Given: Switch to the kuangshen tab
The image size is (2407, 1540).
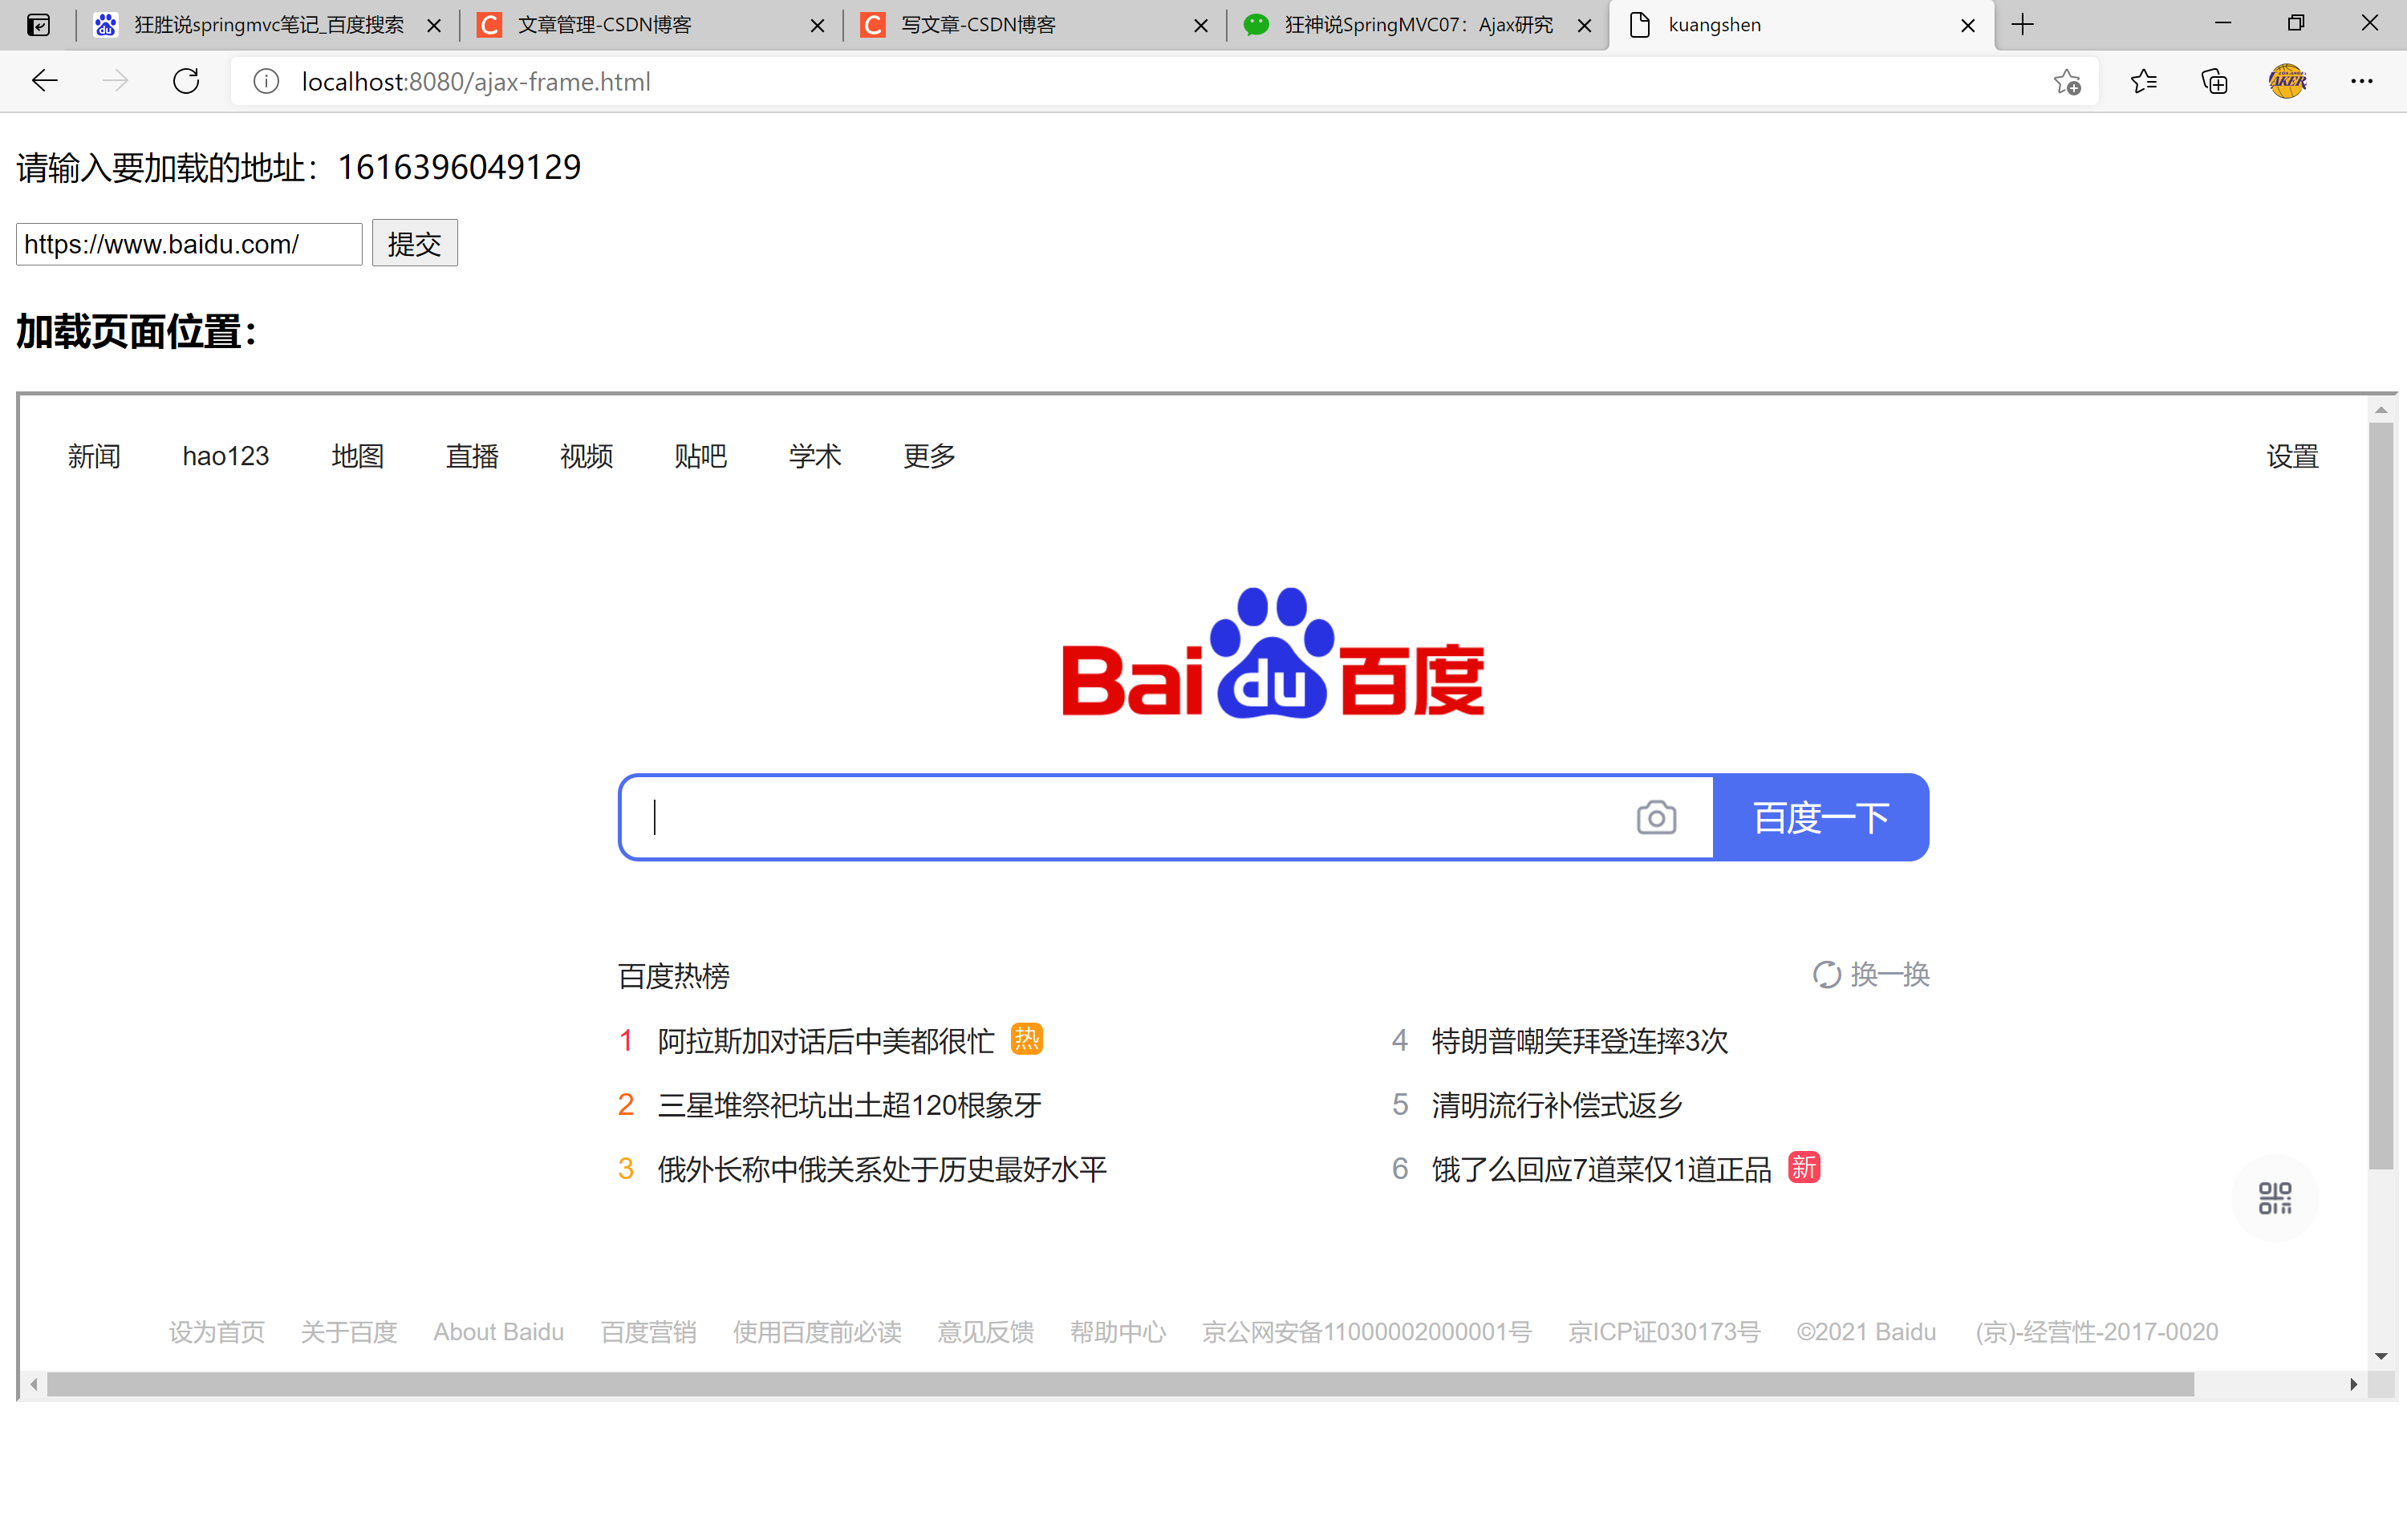Looking at the screenshot, I should click(x=1715, y=24).
